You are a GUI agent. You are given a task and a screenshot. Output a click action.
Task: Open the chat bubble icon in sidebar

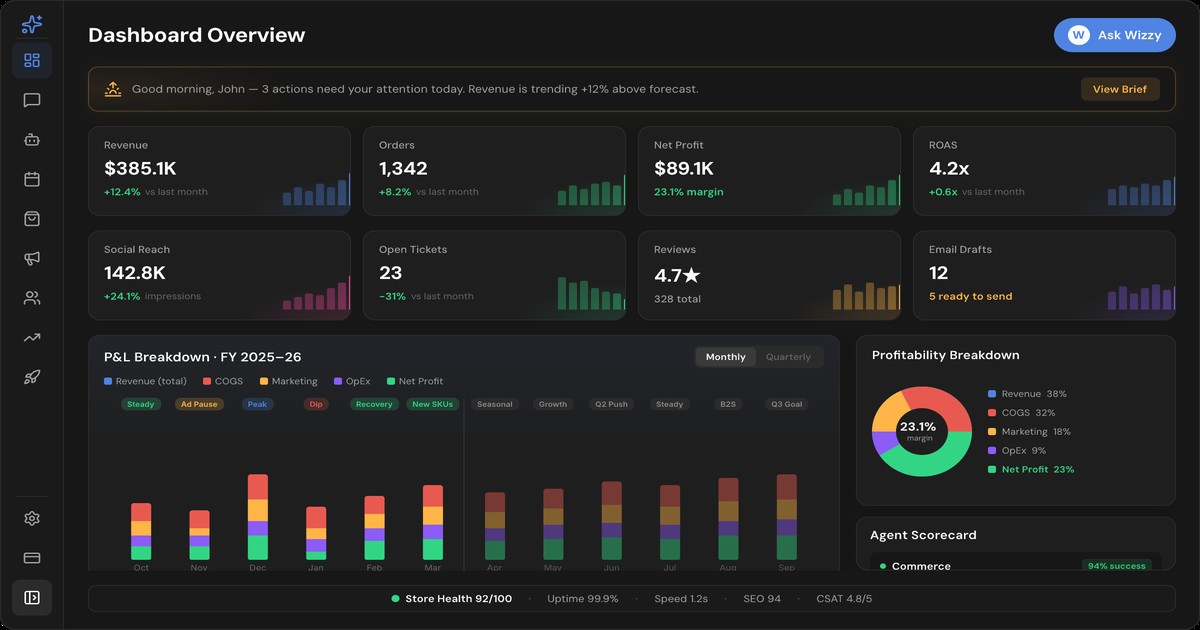point(32,100)
